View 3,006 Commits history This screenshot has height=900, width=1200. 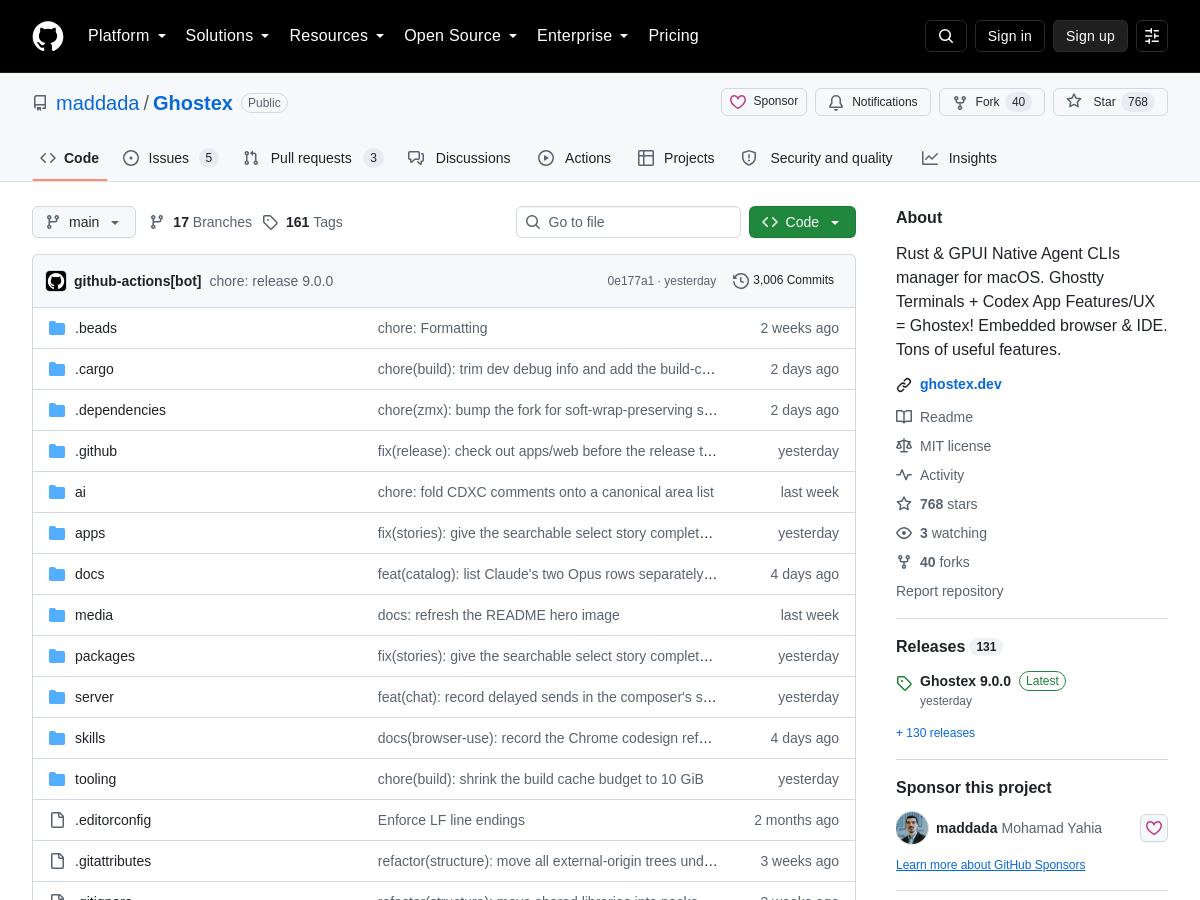783,281
